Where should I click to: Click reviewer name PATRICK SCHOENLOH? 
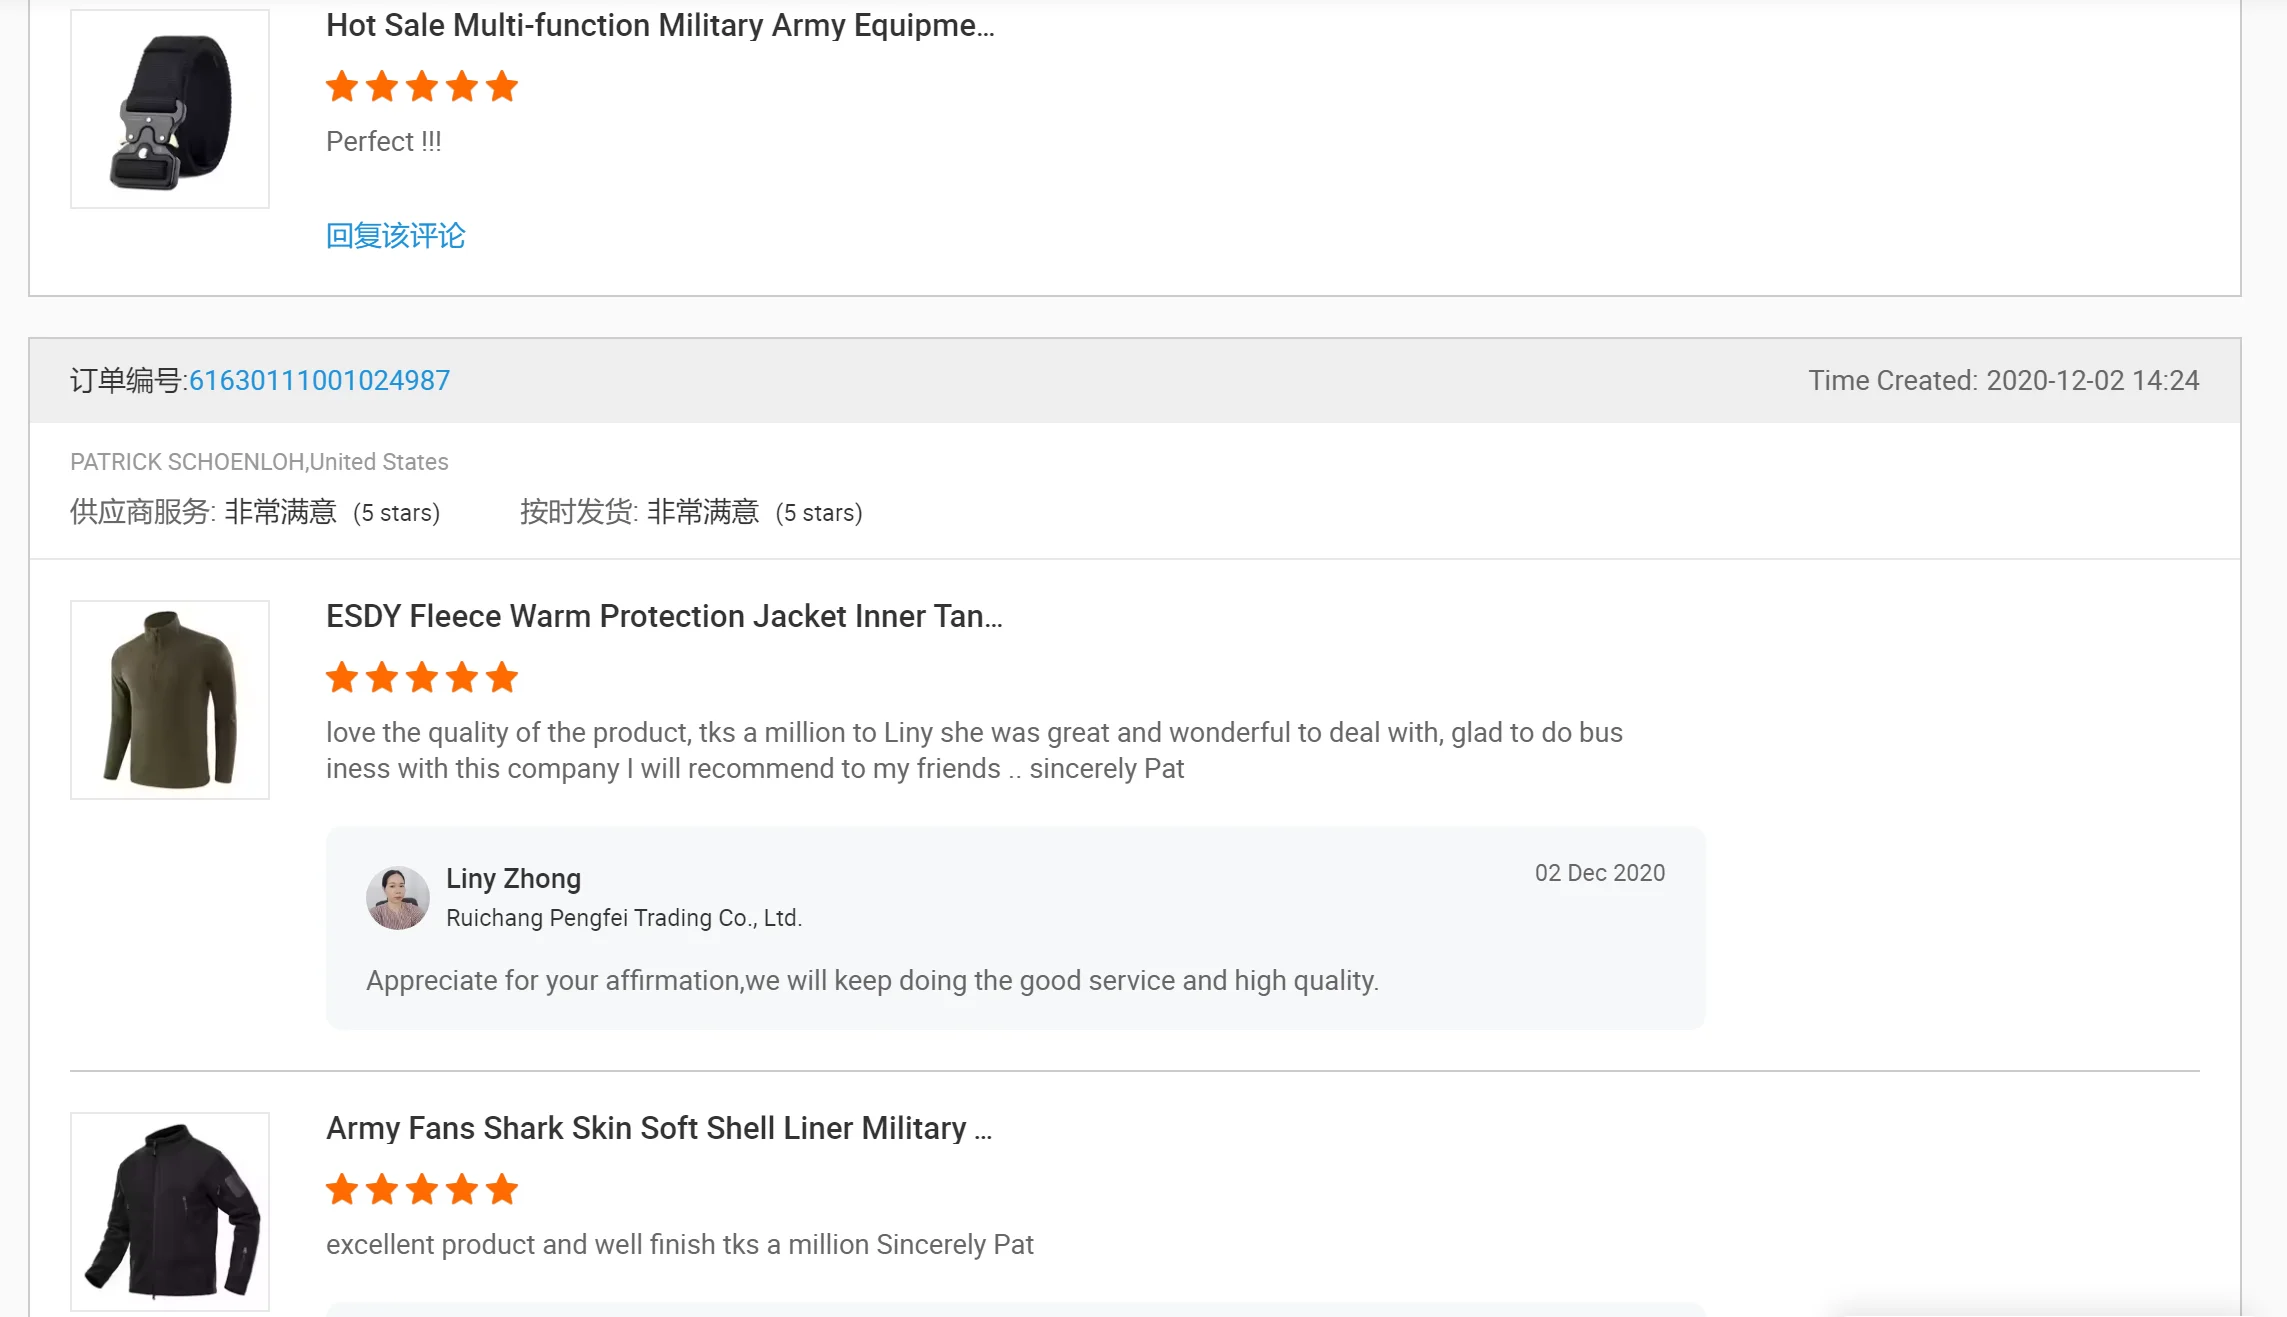(x=187, y=462)
